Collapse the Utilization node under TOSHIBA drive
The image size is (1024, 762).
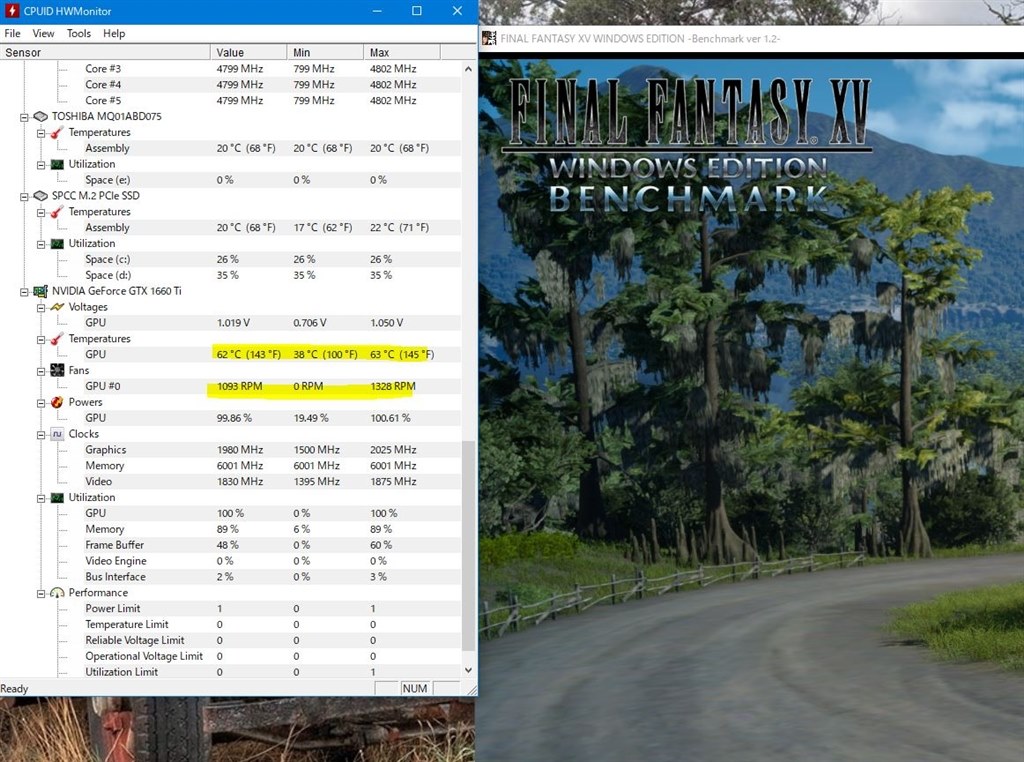point(40,165)
